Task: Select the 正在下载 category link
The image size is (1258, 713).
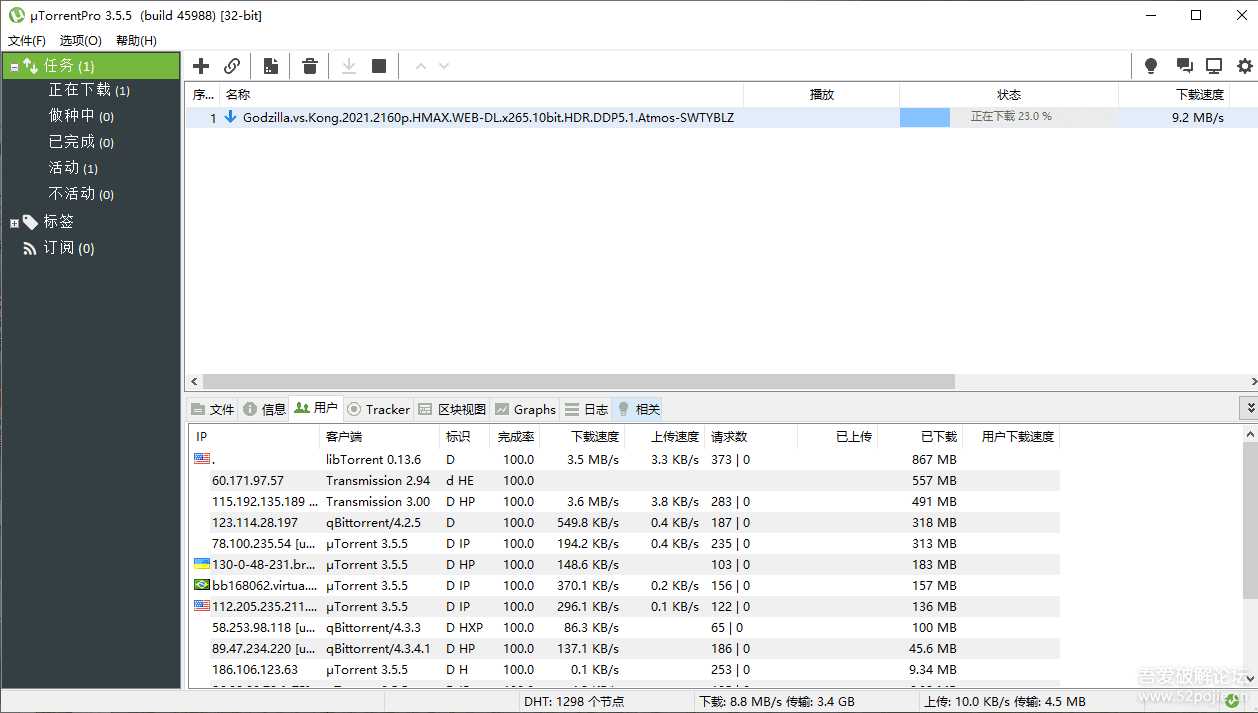Action: 89,89
